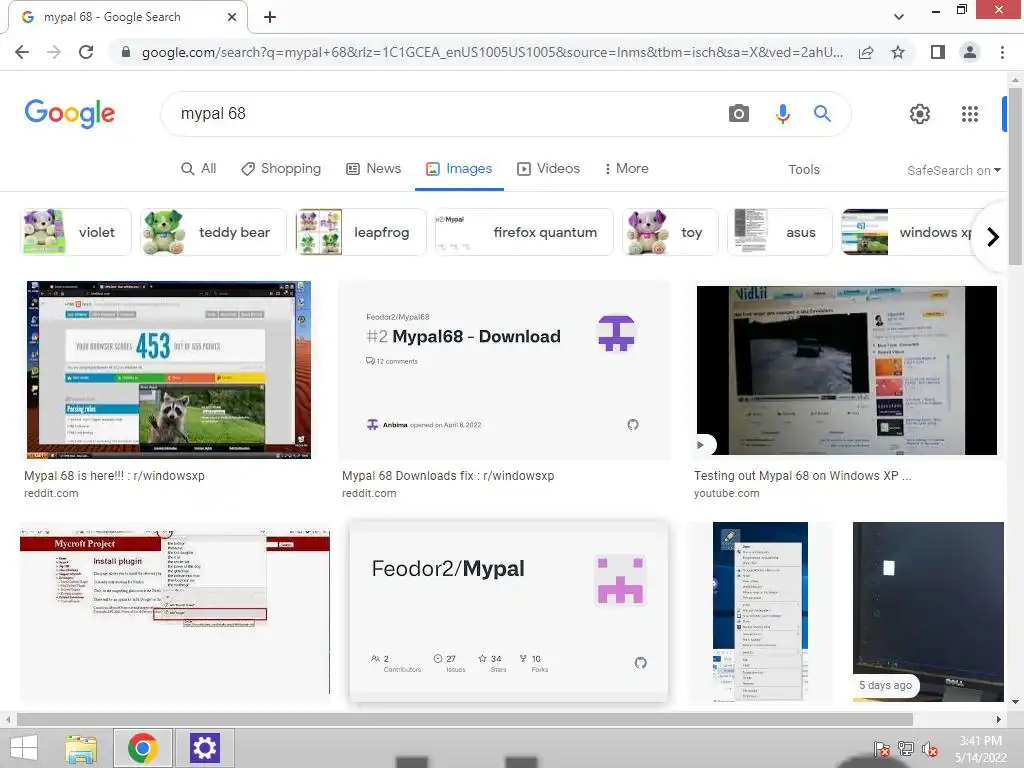Open 'Testing out Mypal 68' result link
1024x768 pixels.
coord(803,476)
